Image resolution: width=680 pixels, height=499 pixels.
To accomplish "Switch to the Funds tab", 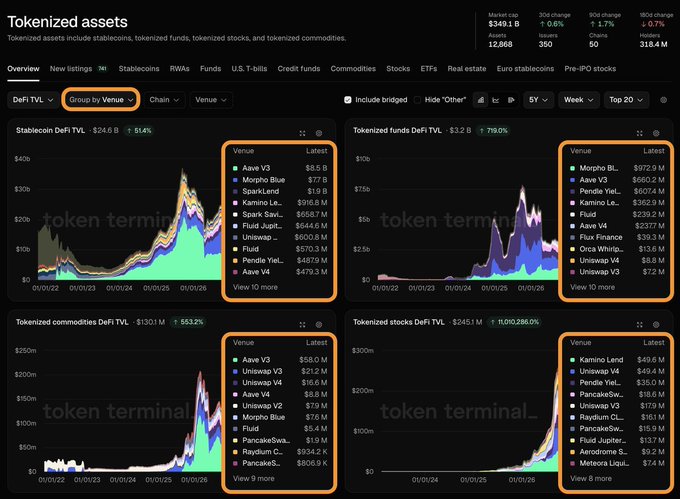I will pos(210,68).
